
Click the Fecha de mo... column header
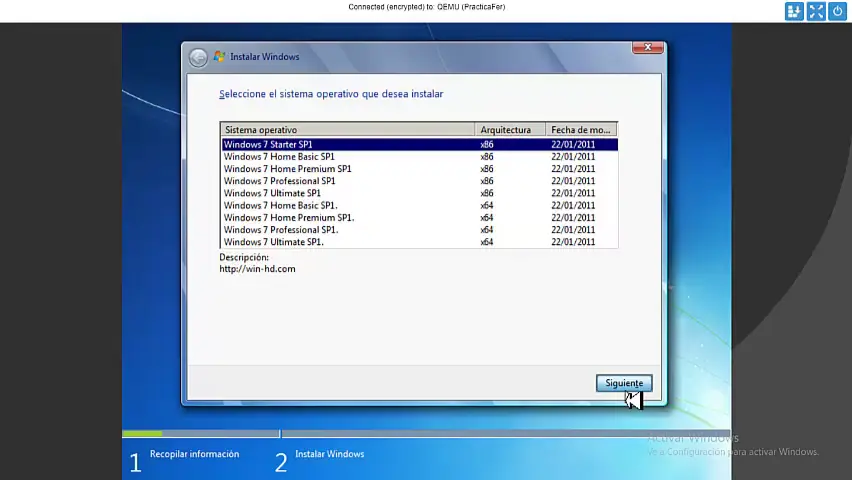pyautogui.click(x=581, y=129)
